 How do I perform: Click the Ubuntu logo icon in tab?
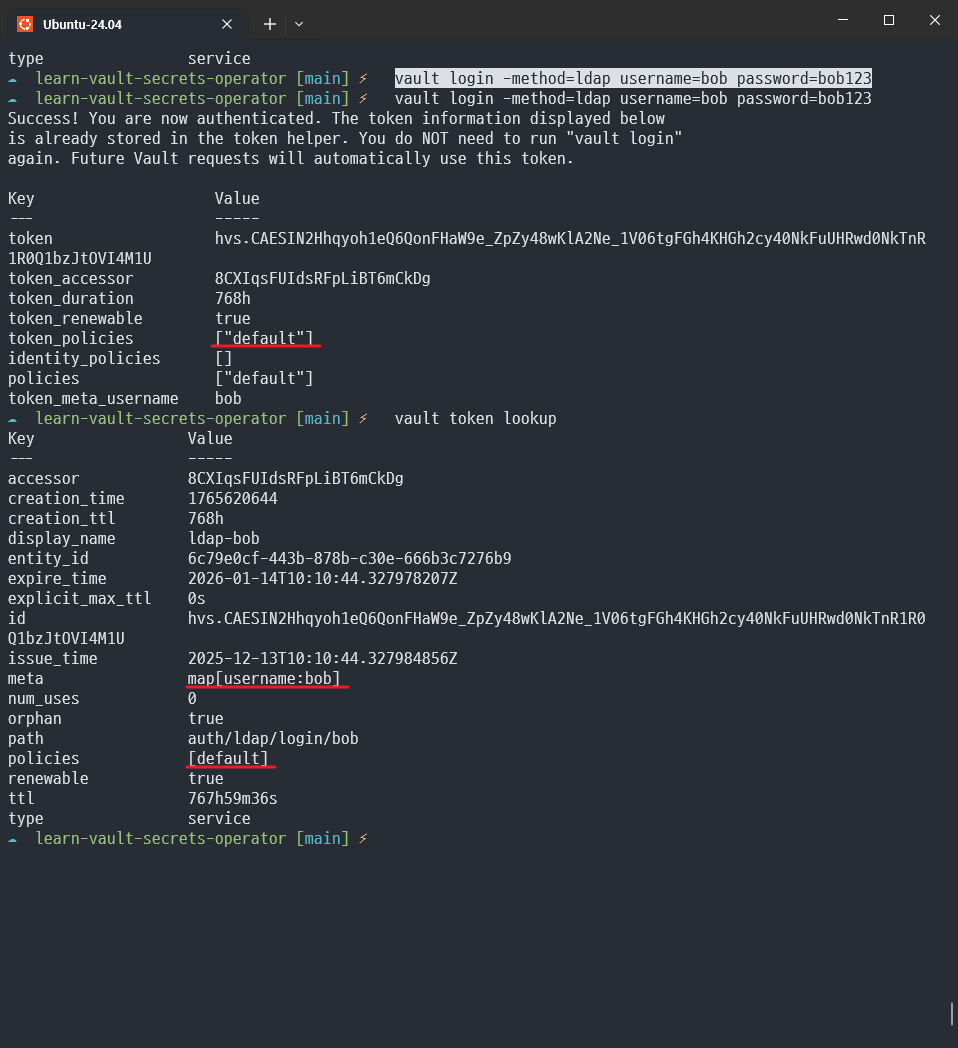[25, 24]
